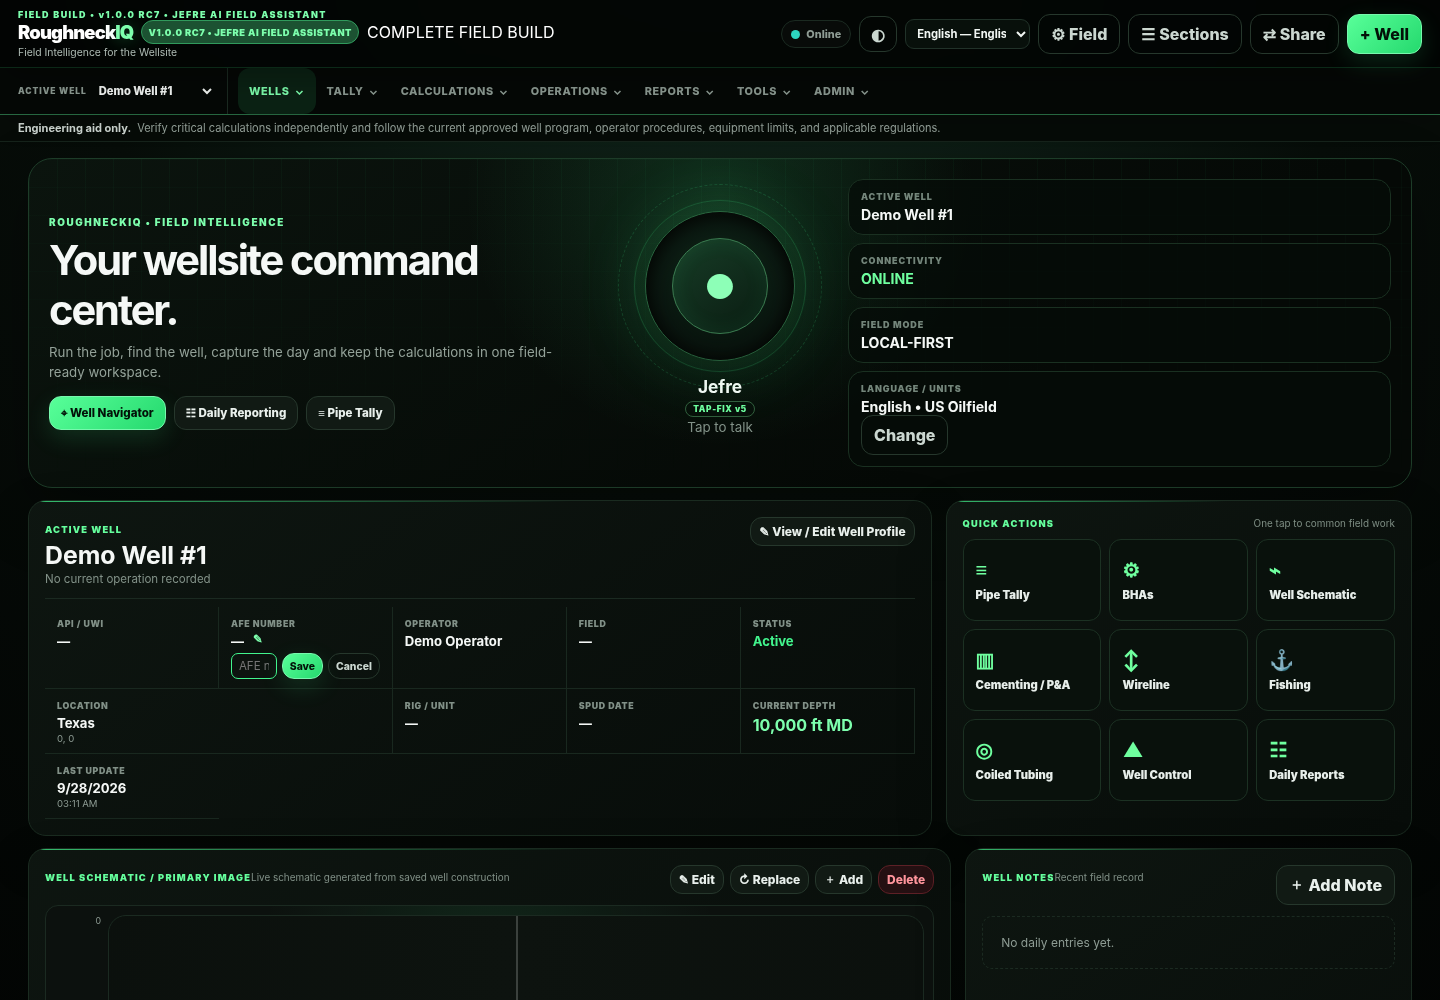The width and height of the screenshot is (1440, 1000).
Task: Edit the well schematic image
Action: click(697, 880)
